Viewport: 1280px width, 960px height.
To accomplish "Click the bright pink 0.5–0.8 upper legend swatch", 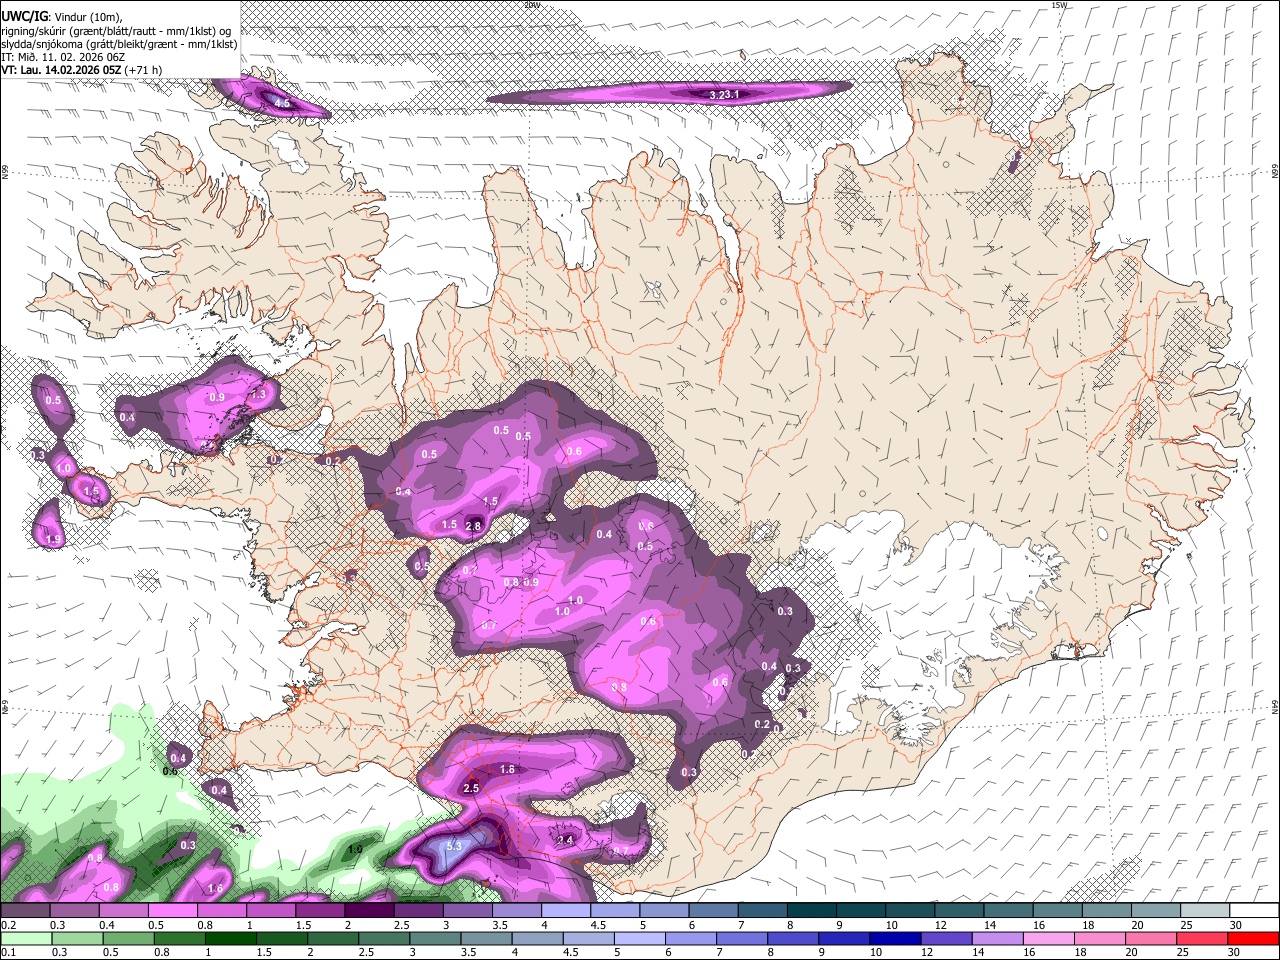I will [172, 911].
